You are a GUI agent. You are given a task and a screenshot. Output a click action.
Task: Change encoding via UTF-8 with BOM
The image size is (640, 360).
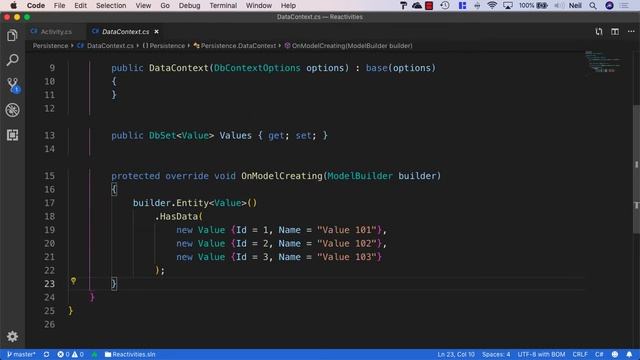tap(541, 354)
